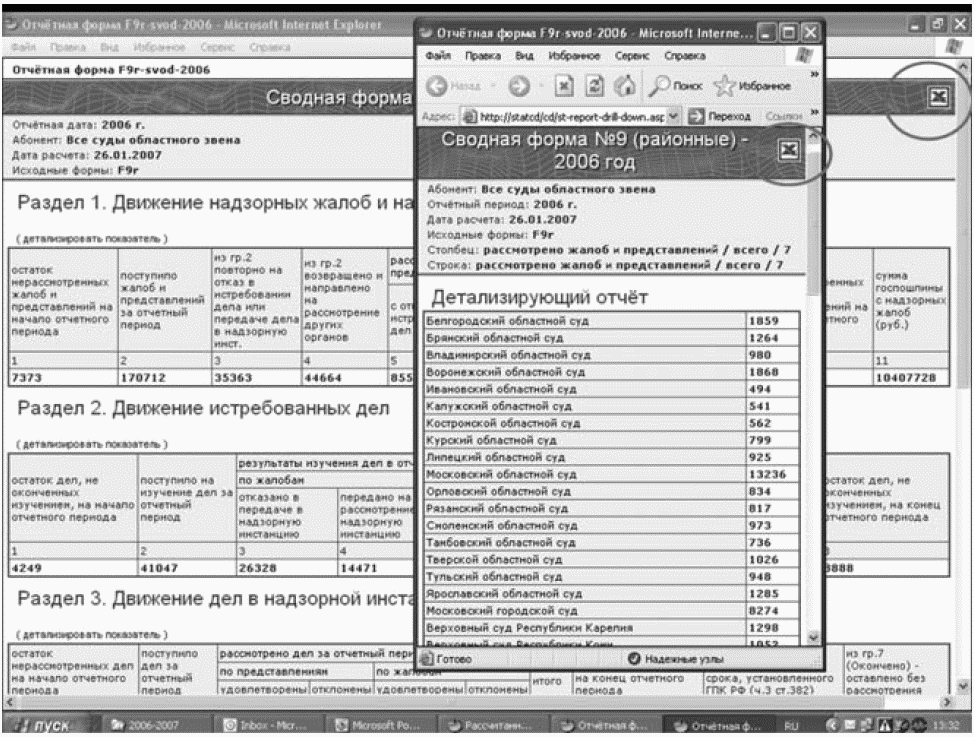Select row Московский городской суд
The image size is (974, 737).
tap(611, 611)
